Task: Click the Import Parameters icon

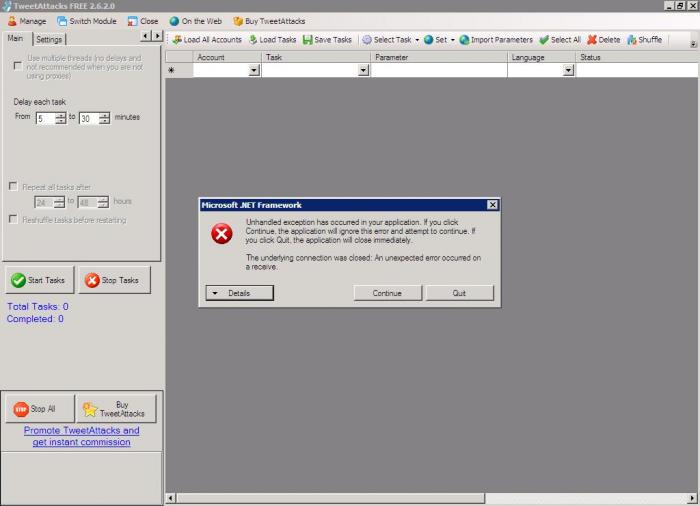Action: tap(464, 40)
